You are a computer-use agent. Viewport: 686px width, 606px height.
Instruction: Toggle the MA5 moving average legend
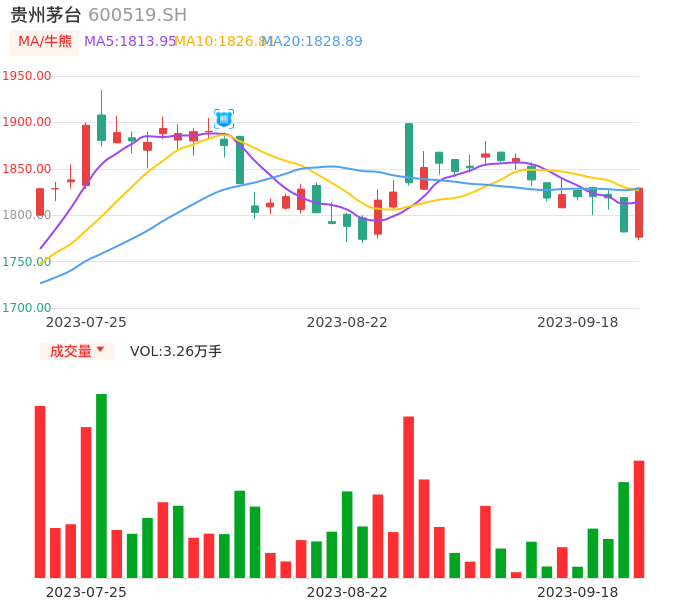(x=130, y=42)
